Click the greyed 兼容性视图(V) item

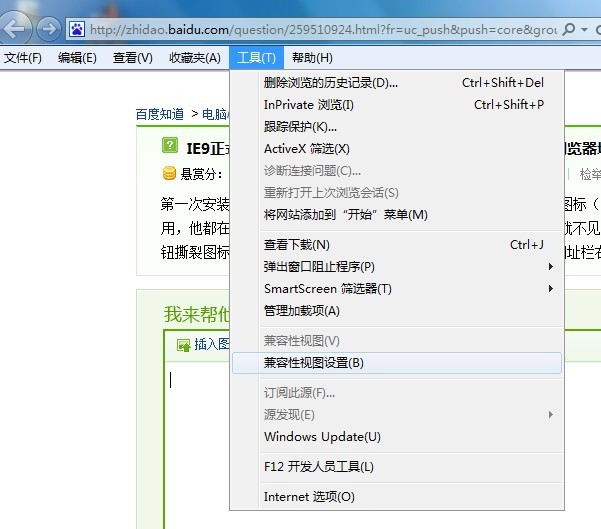pos(397,341)
